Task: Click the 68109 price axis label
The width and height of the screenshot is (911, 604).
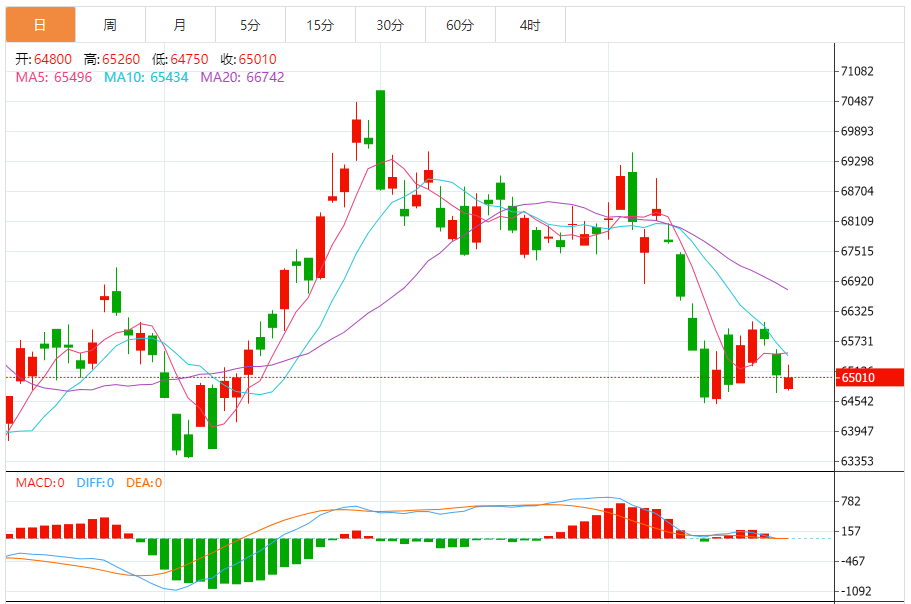Action: (x=858, y=221)
